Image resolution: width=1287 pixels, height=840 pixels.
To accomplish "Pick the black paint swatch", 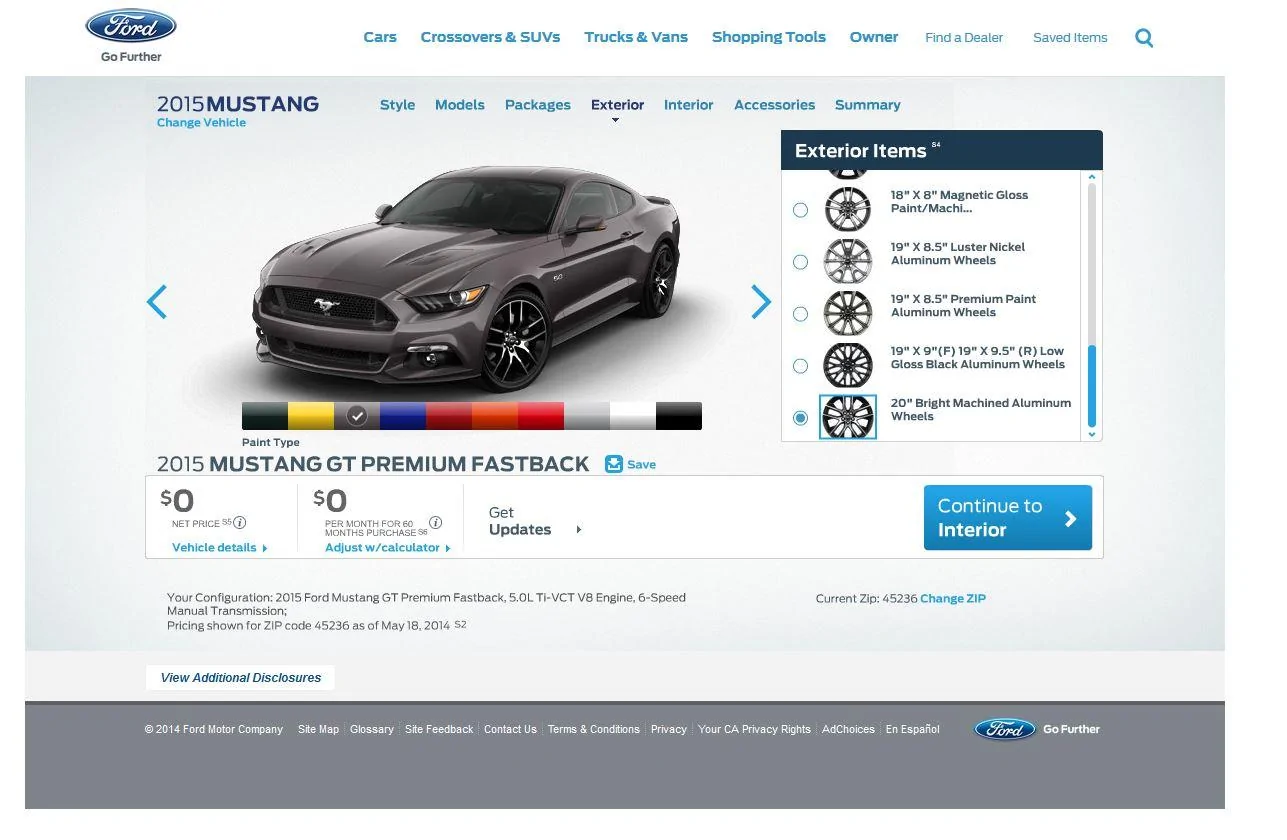I will (x=679, y=416).
